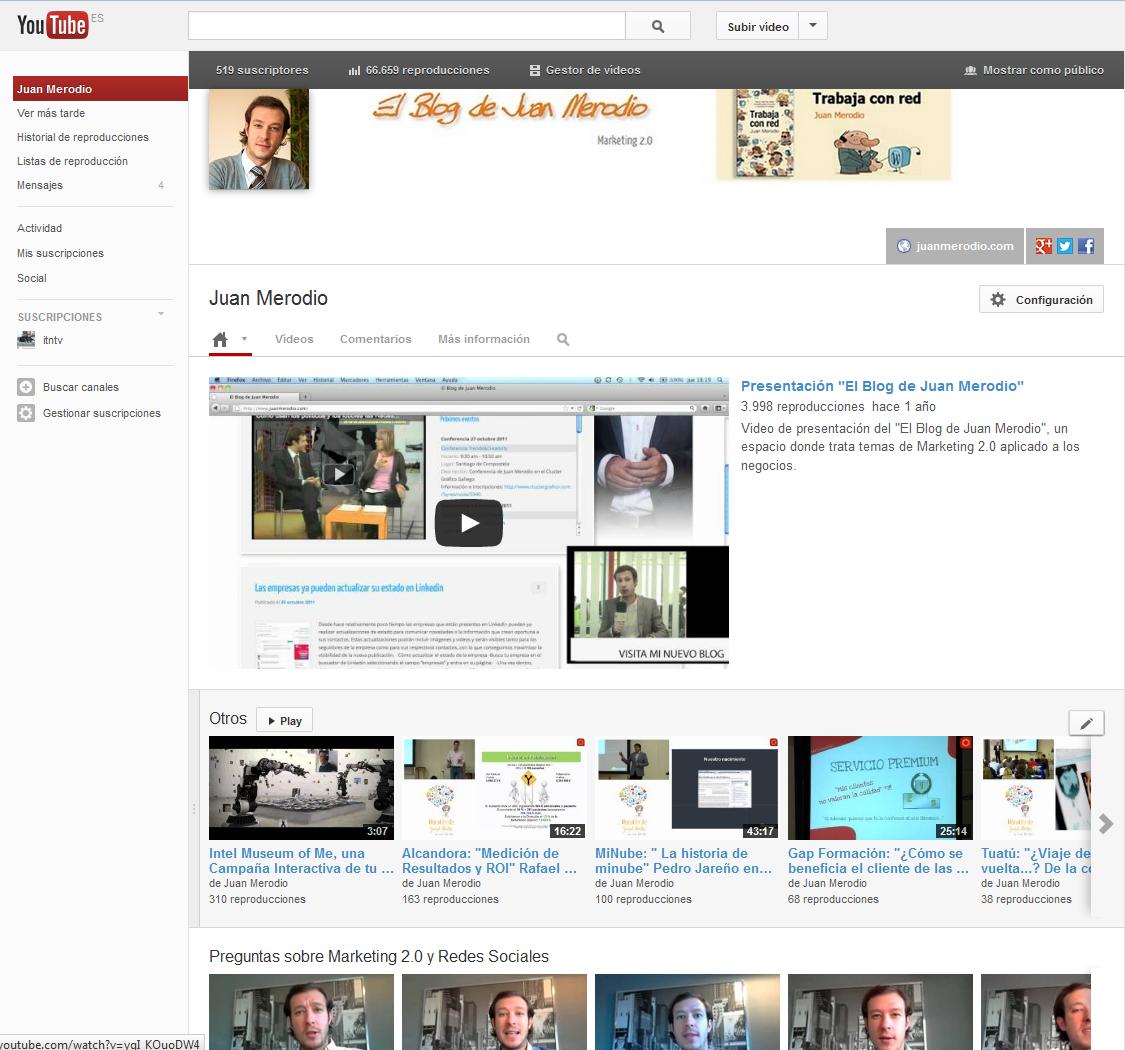Click Play button next to Otros

coord(284,721)
